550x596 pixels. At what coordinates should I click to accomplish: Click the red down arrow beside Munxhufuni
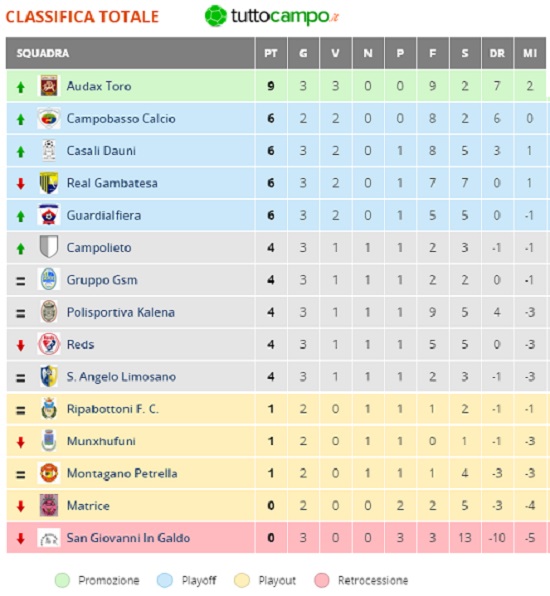click(x=21, y=442)
